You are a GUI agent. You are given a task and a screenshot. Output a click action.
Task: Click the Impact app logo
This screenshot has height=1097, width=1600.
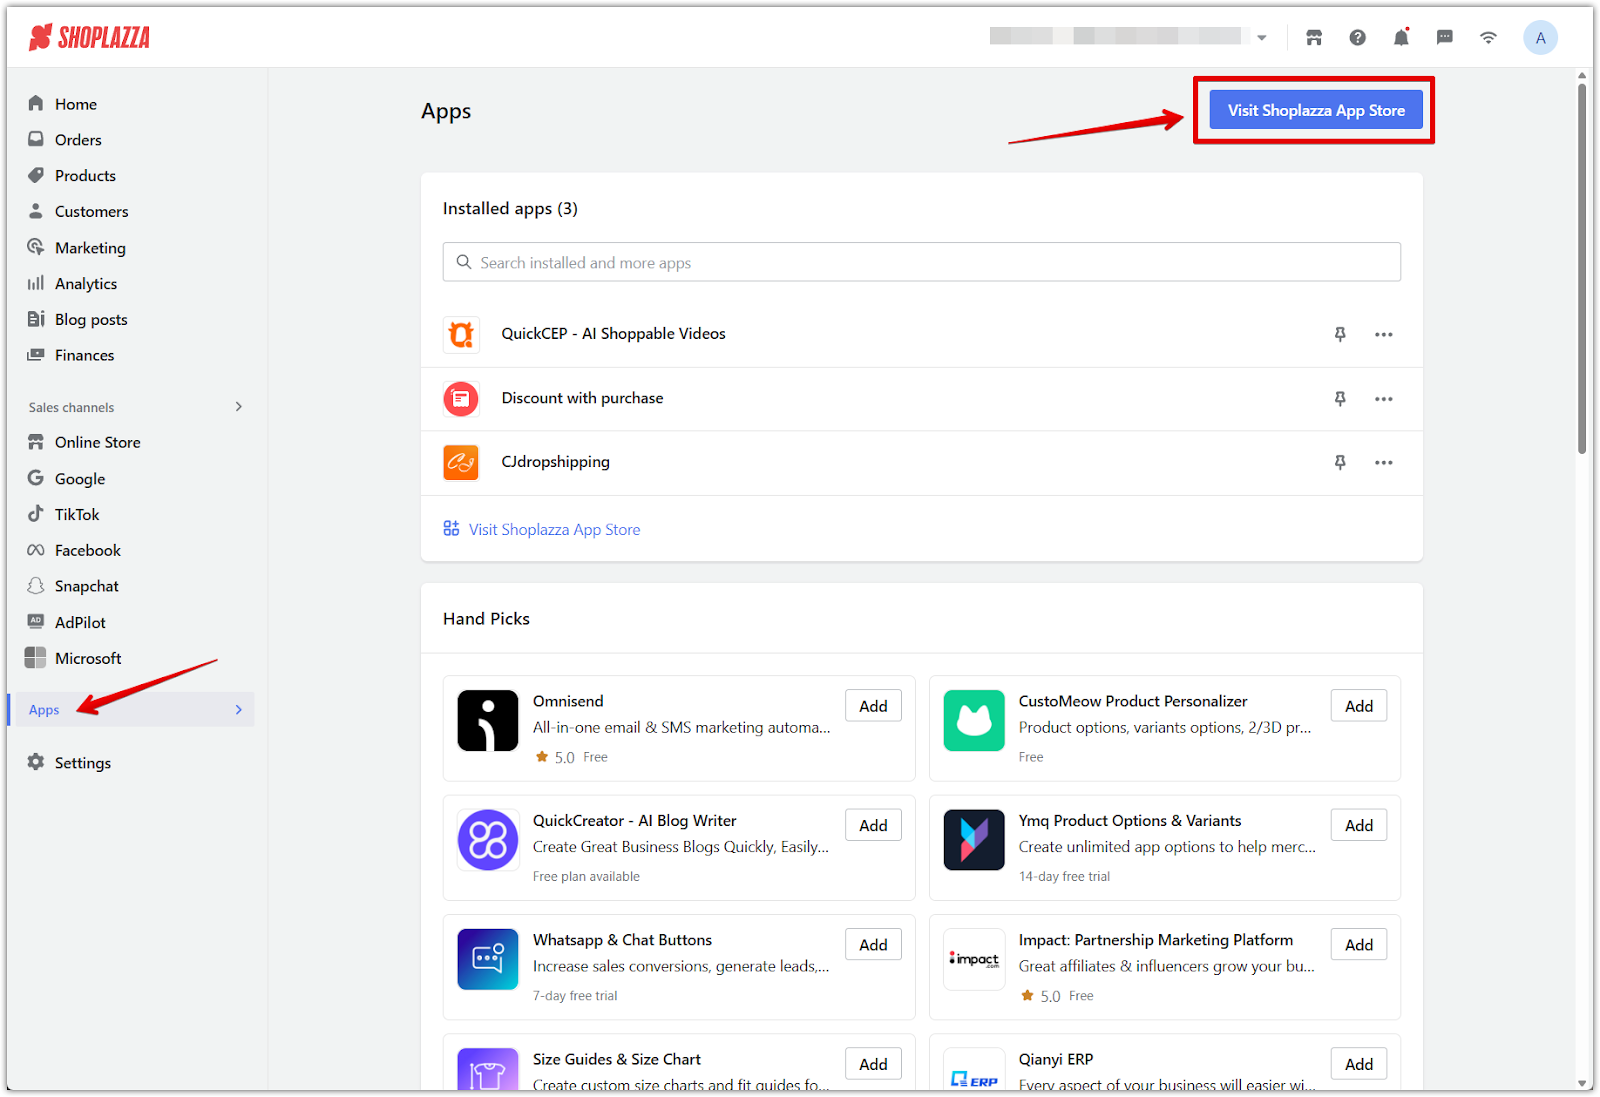pos(974,959)
